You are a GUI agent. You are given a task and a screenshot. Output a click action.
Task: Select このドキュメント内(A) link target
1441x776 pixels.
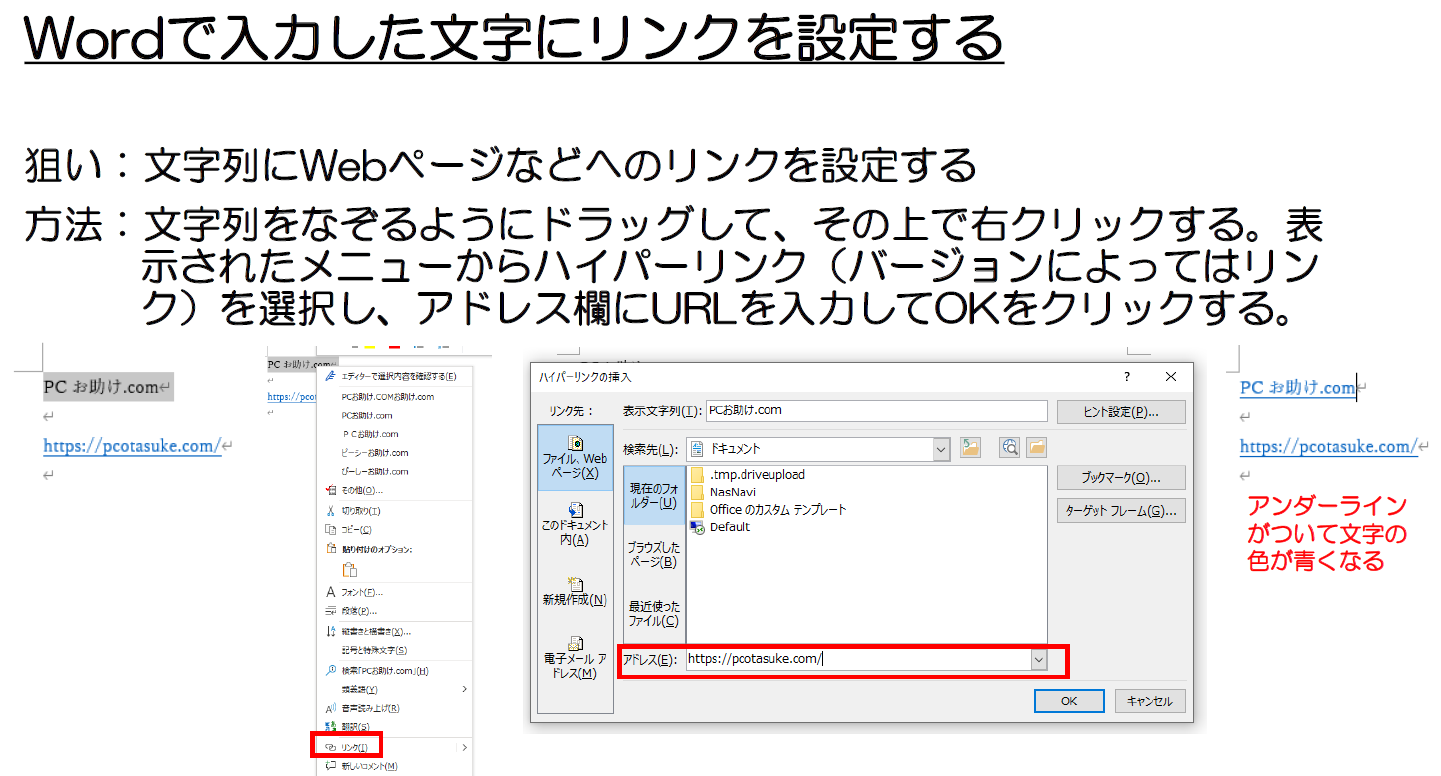[575, 524]
